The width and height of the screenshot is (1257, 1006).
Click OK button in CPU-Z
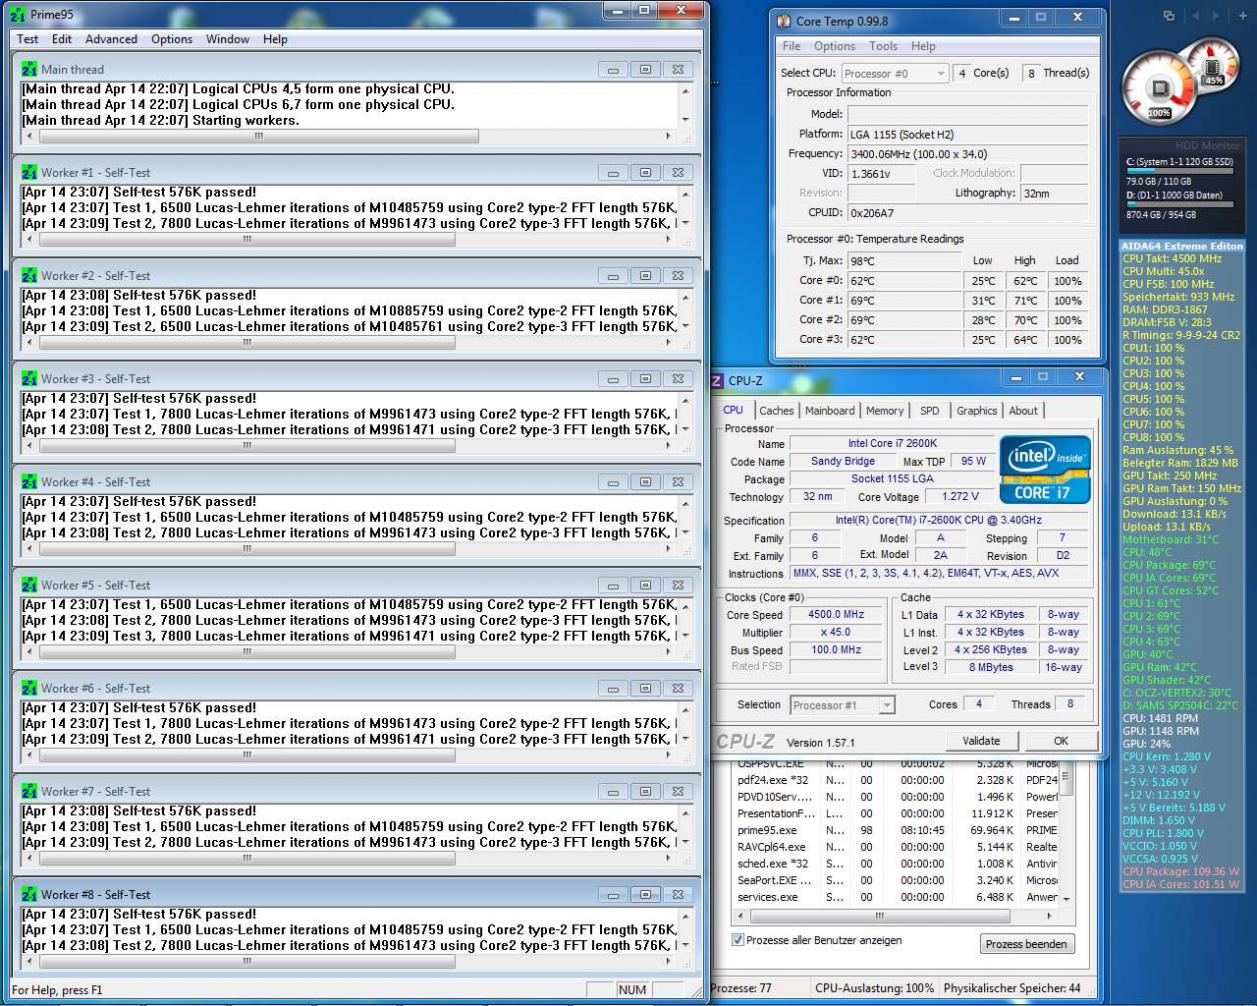pos(1061,741)
